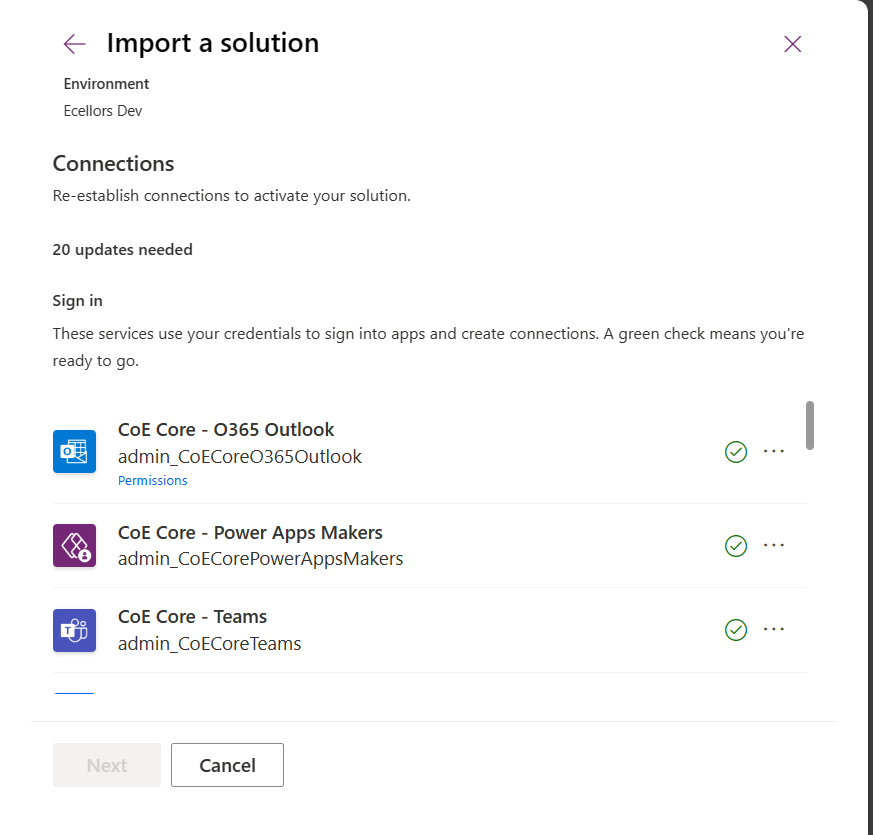Click the Cancel button
The image size is (873, 835).
[x=227, y=764]
